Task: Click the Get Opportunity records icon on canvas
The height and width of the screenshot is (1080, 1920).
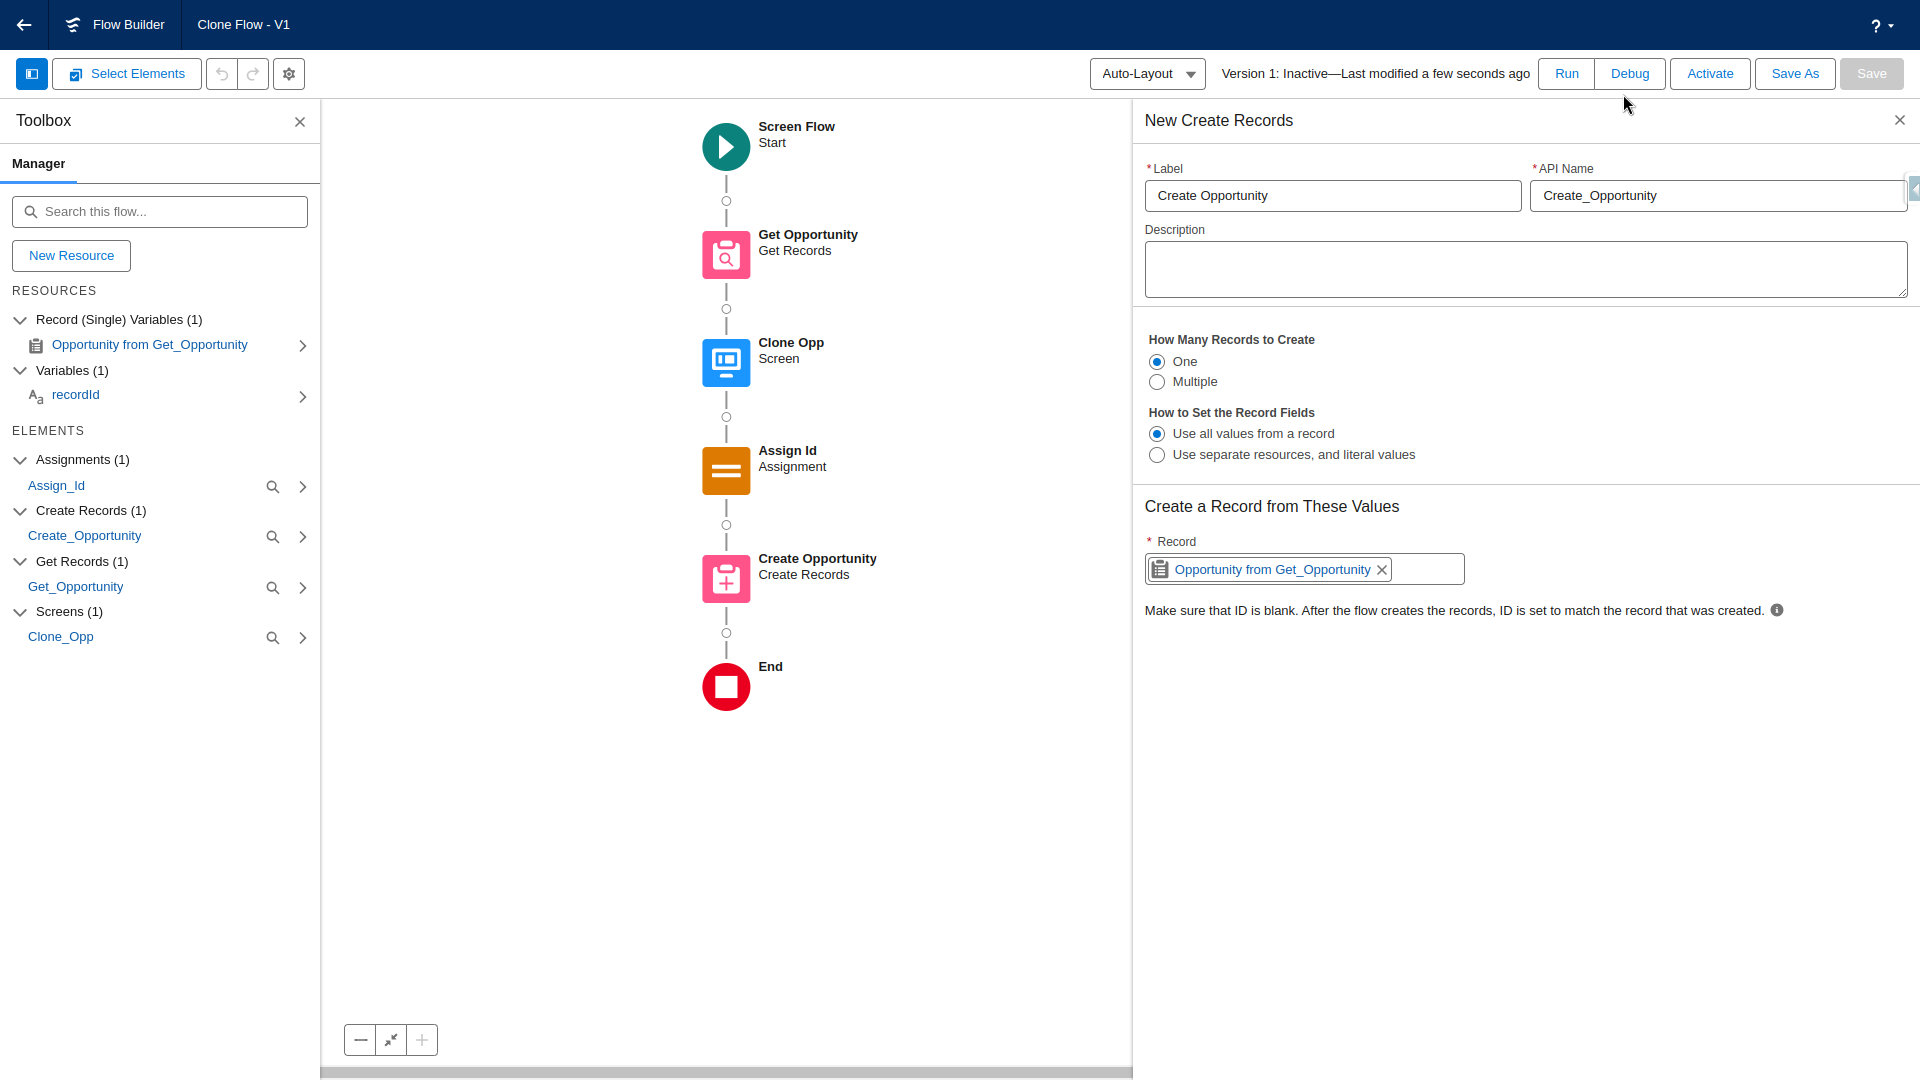Action: click(x=726, y=255)
